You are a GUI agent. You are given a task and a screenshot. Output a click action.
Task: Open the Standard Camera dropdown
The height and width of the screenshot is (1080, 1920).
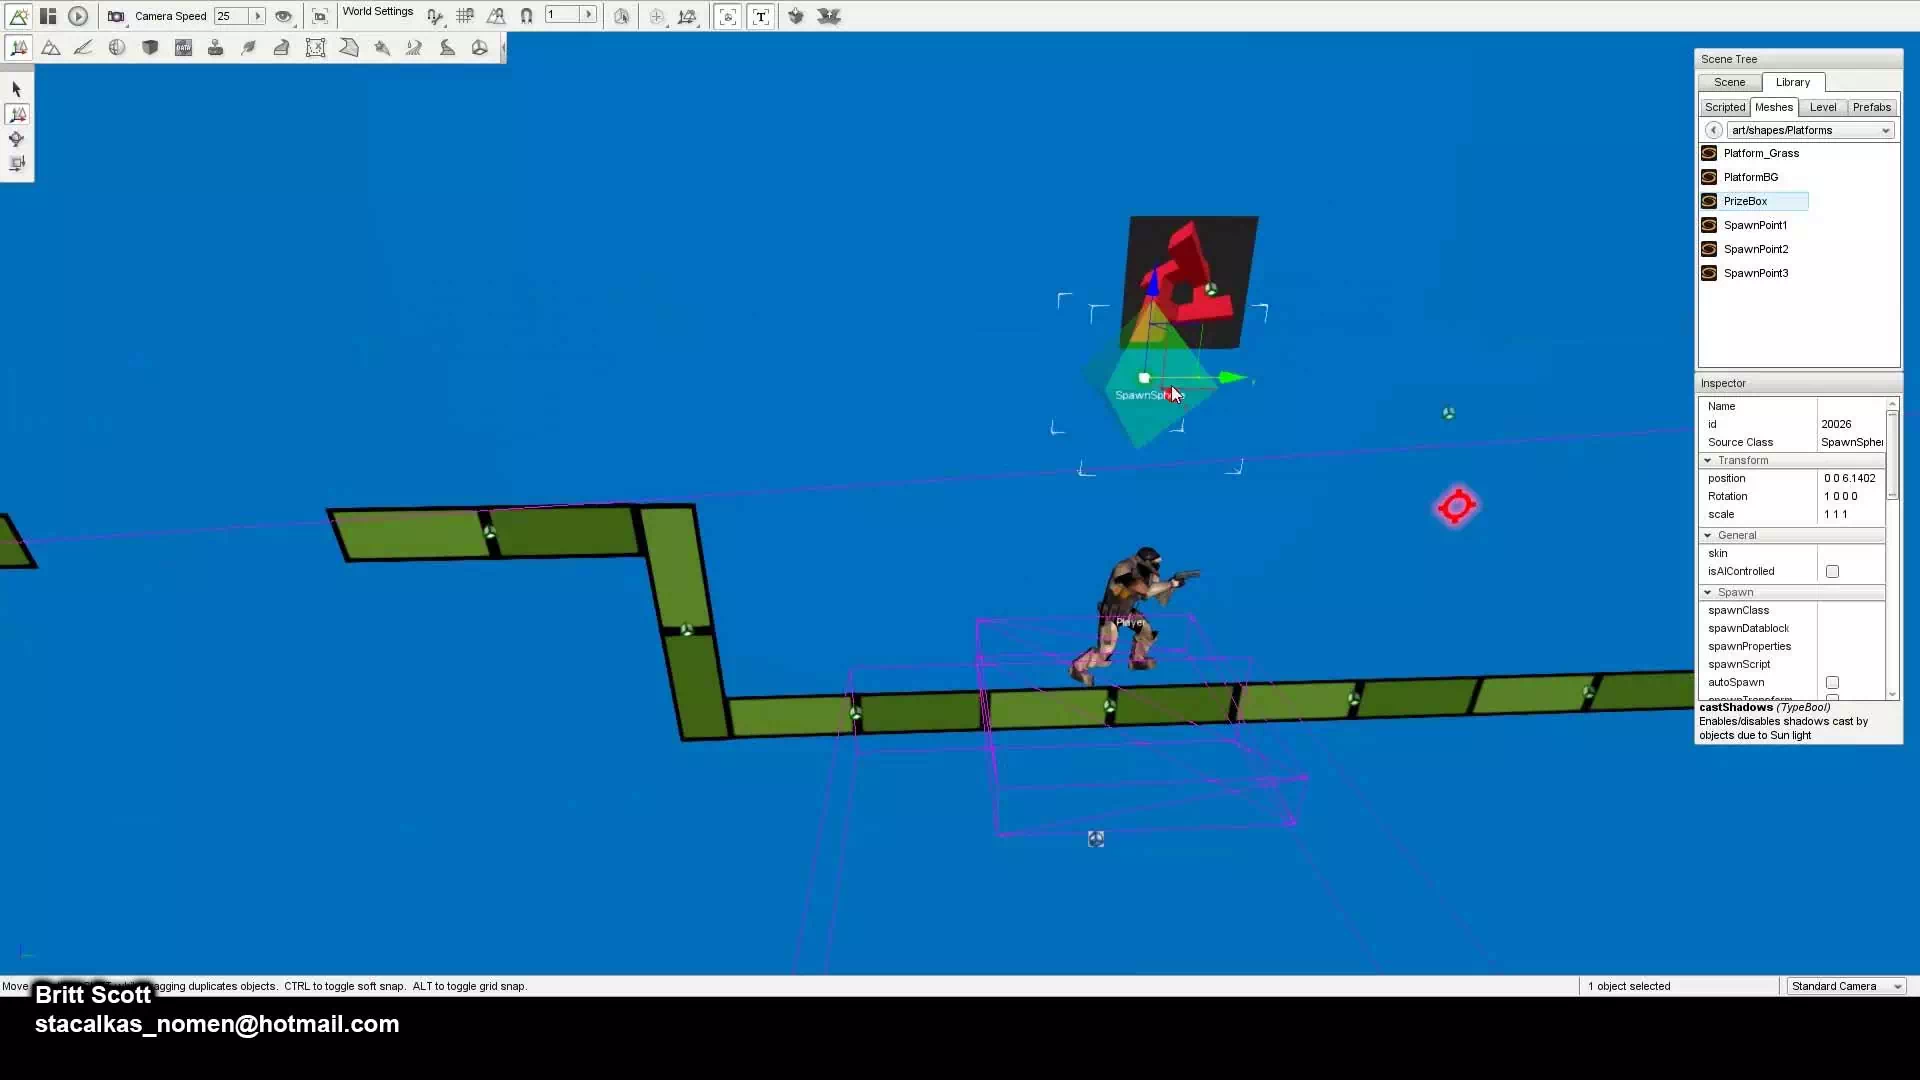pyautogui.click(x=1846, y=986)
